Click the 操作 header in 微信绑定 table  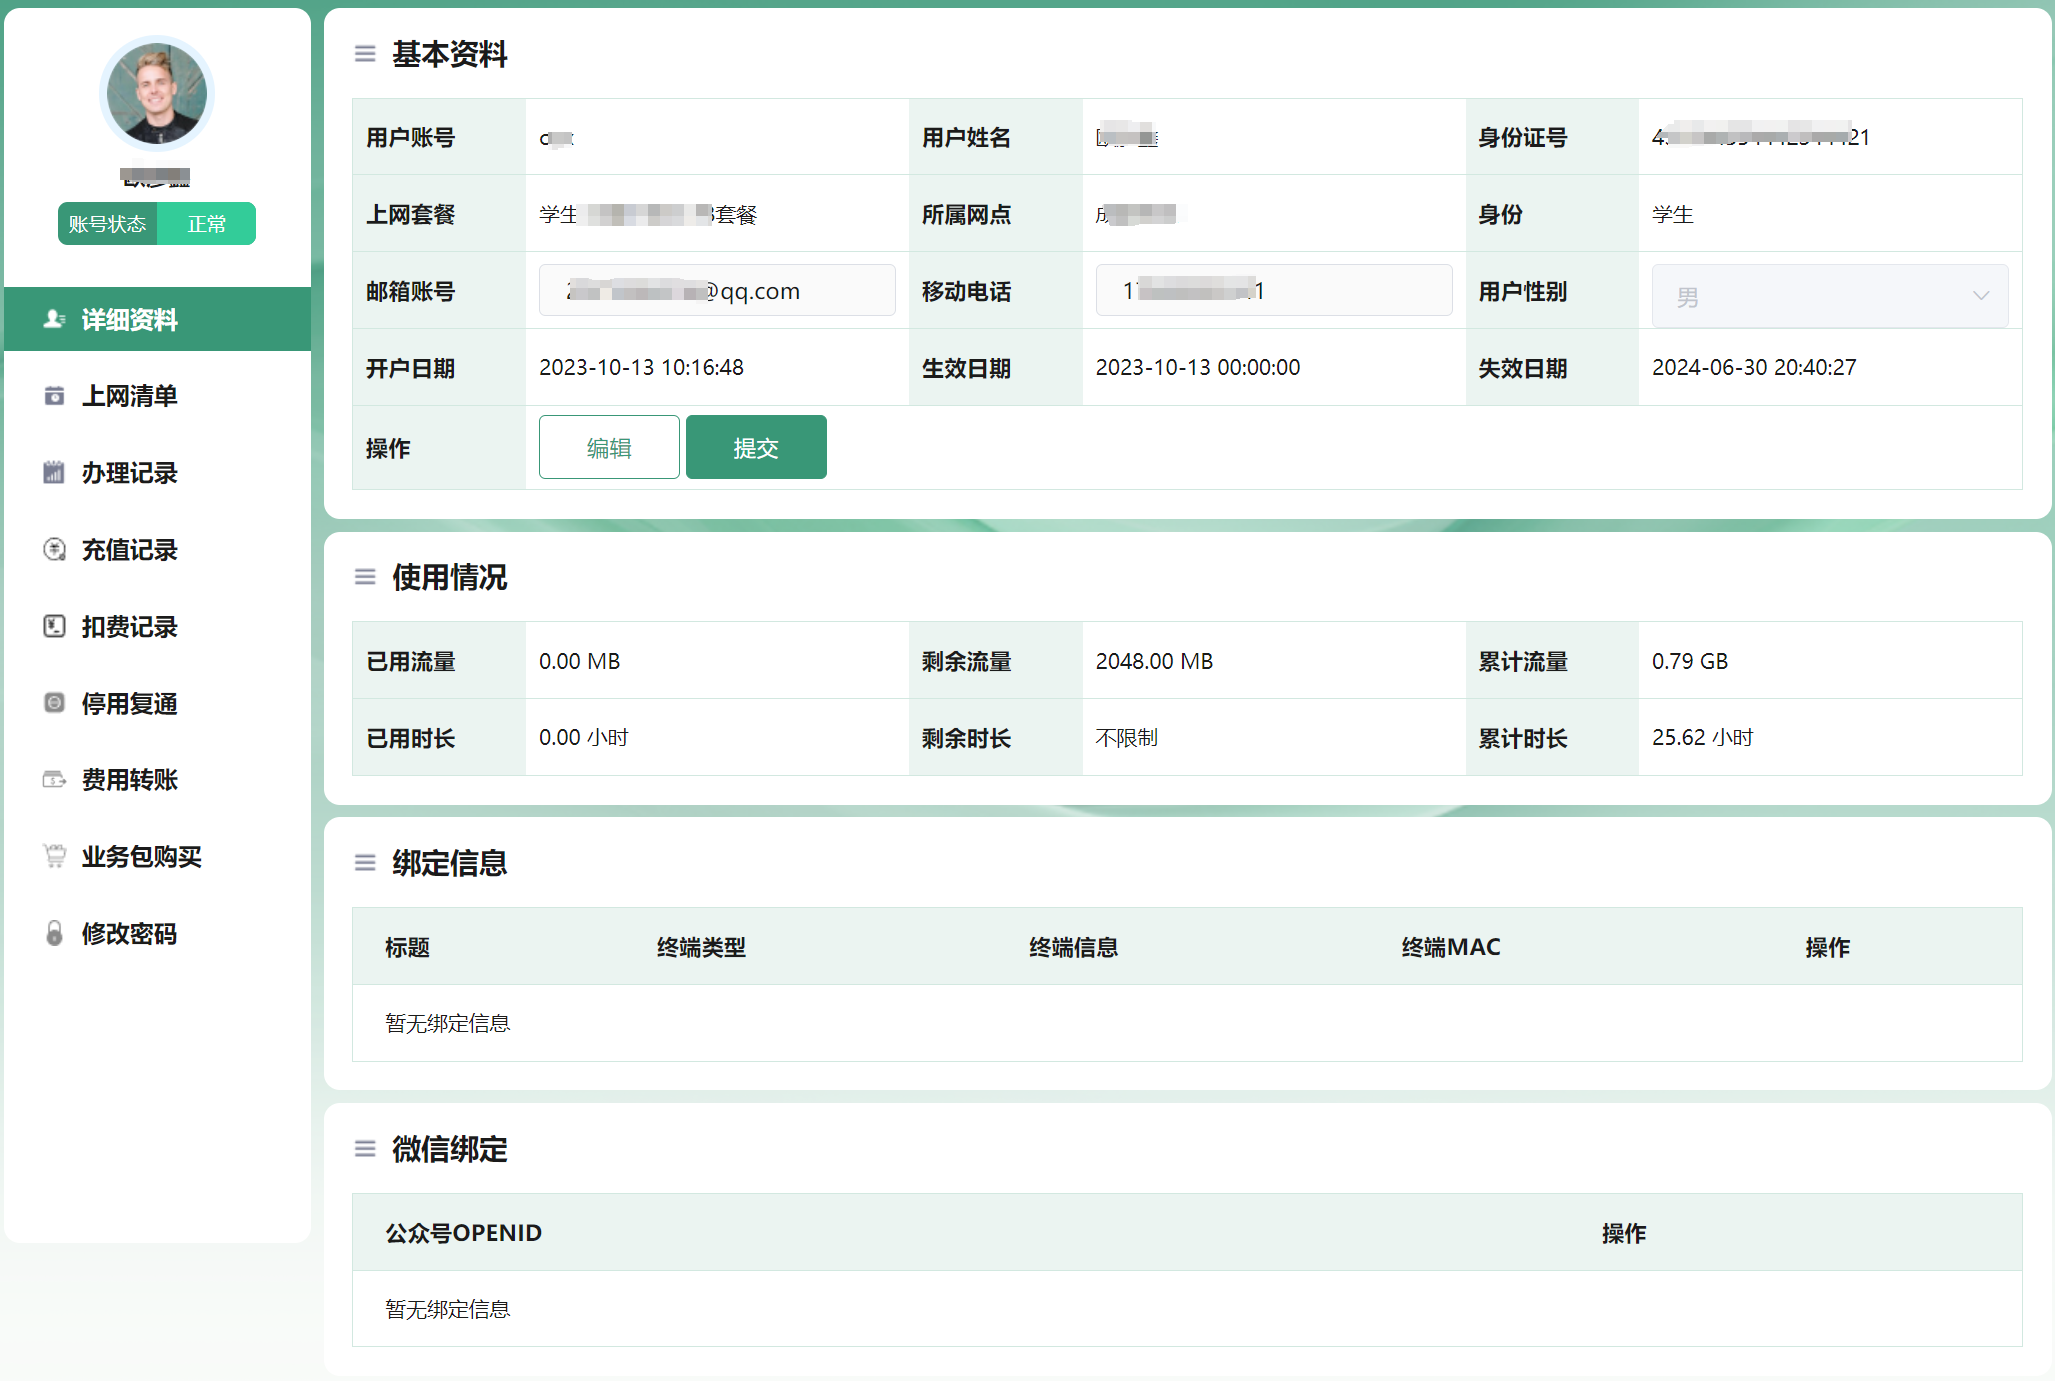[1624, 1233]
